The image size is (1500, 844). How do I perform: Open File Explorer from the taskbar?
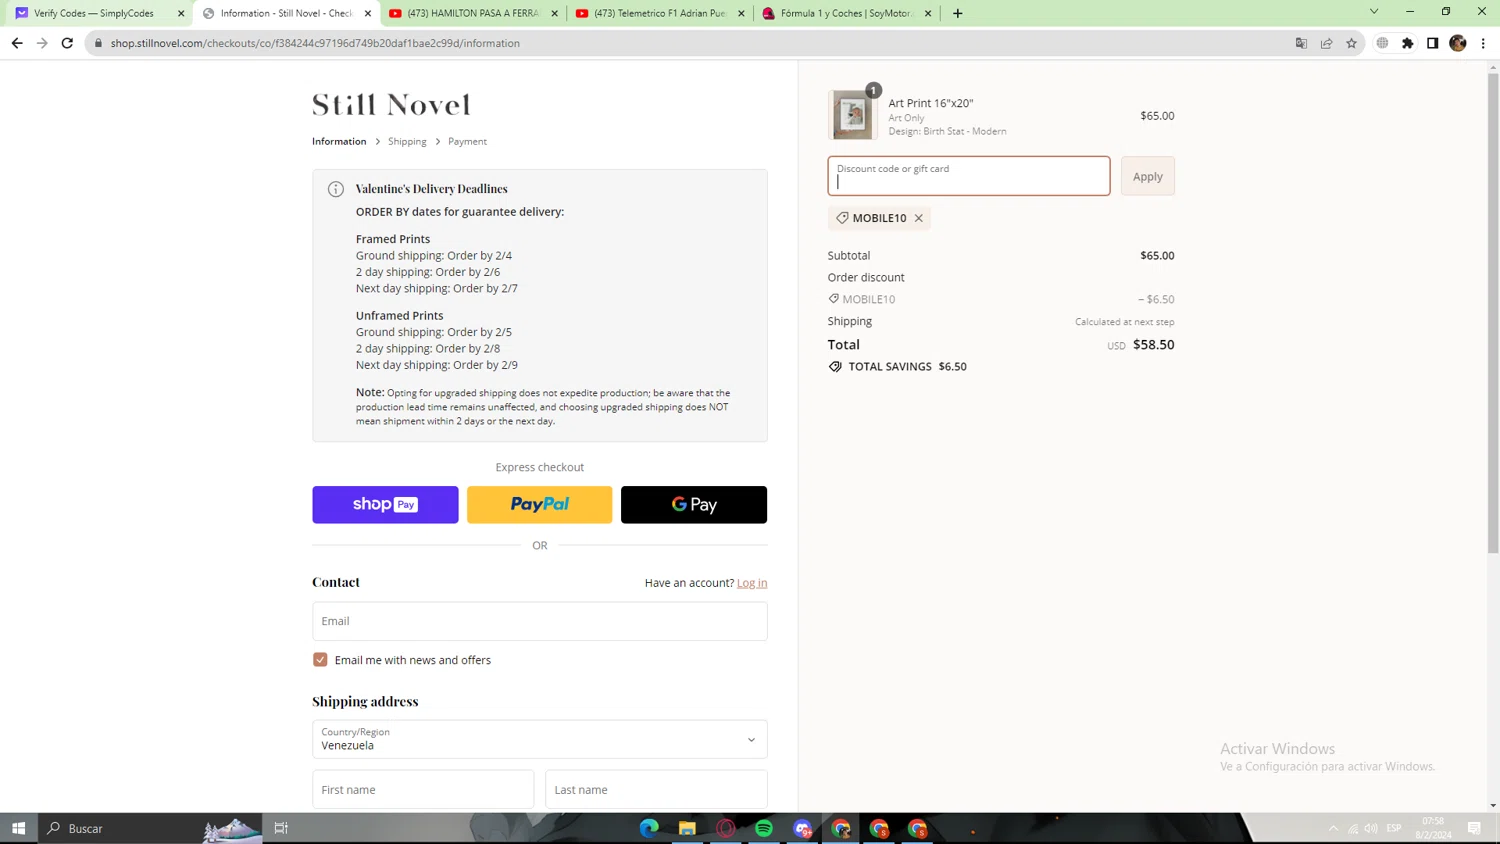point(687,828)
